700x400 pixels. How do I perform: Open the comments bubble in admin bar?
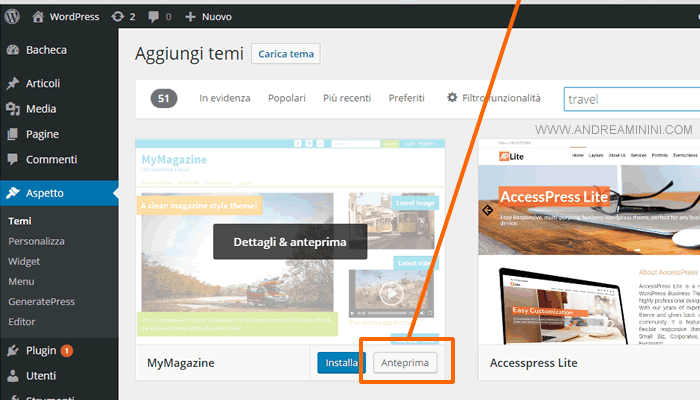[x=159, y=17]
